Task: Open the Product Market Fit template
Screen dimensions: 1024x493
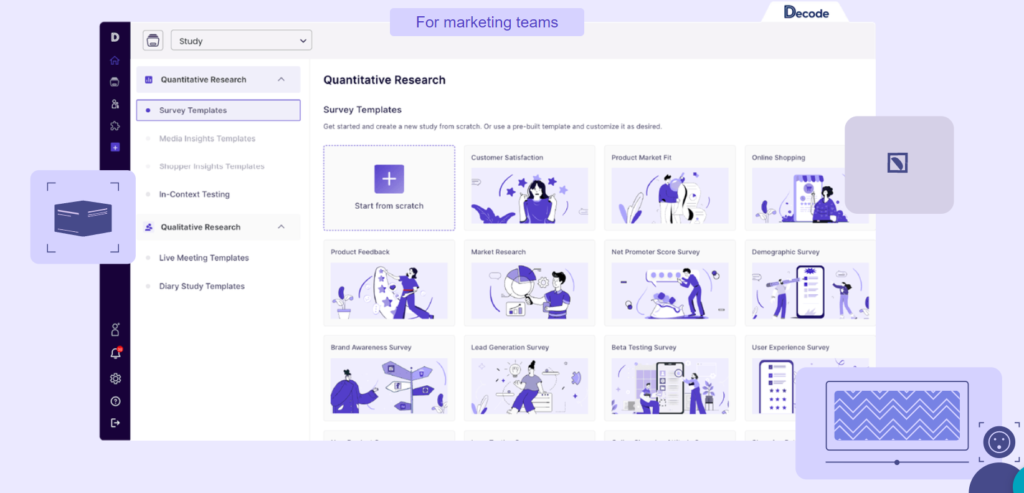Action: tap(670, 188)
